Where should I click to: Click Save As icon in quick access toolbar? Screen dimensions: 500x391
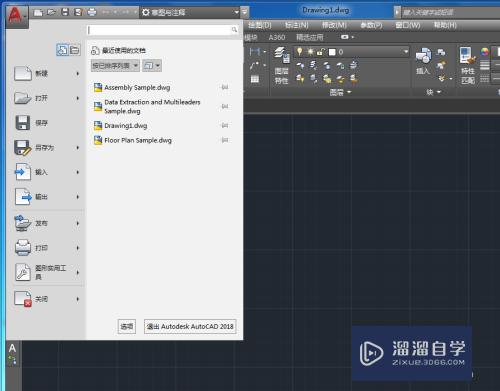pos(78,12)
